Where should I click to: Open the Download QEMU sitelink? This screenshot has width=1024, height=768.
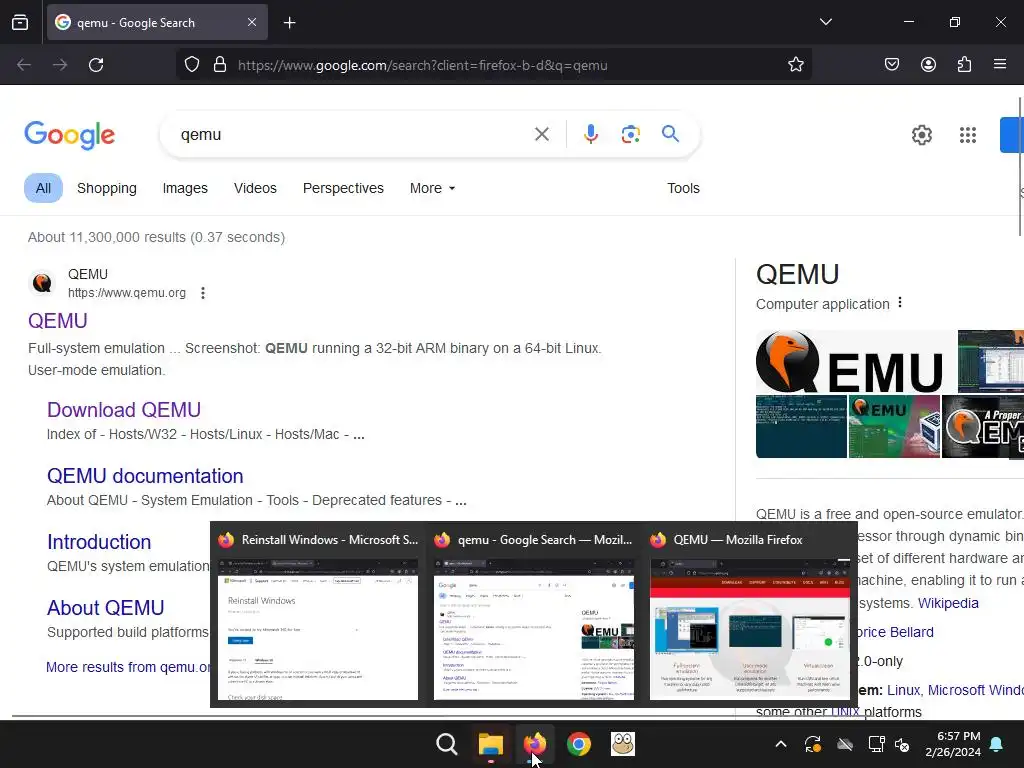[123, 409]
